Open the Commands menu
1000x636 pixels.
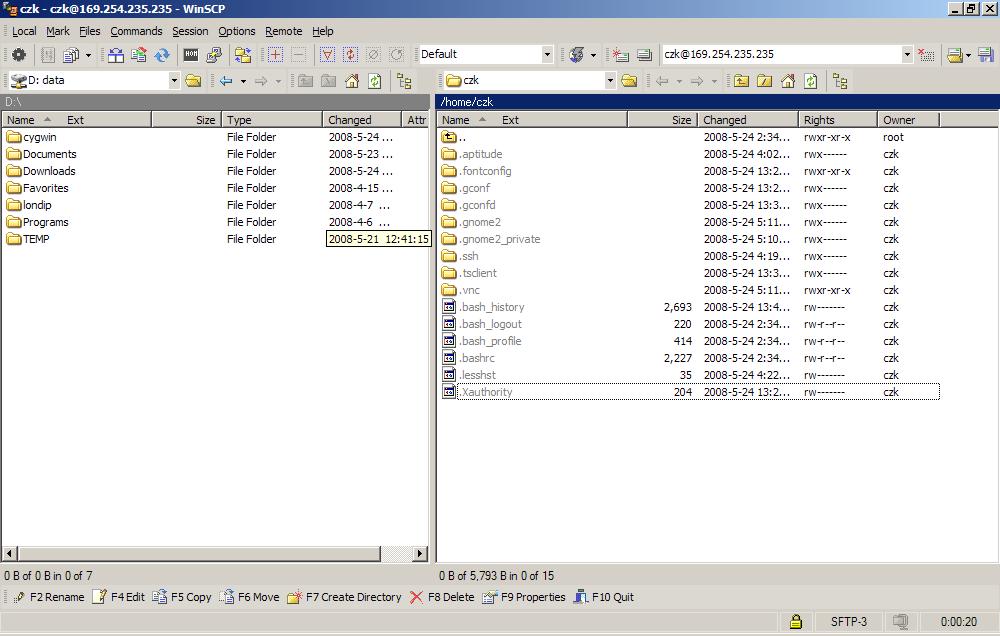[136, 31]
